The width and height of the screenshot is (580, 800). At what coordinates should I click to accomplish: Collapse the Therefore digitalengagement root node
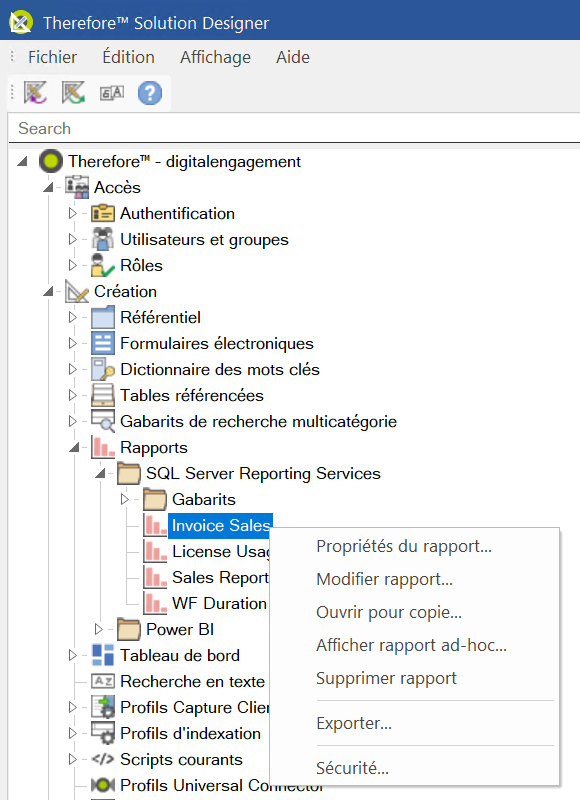(22, 162)
